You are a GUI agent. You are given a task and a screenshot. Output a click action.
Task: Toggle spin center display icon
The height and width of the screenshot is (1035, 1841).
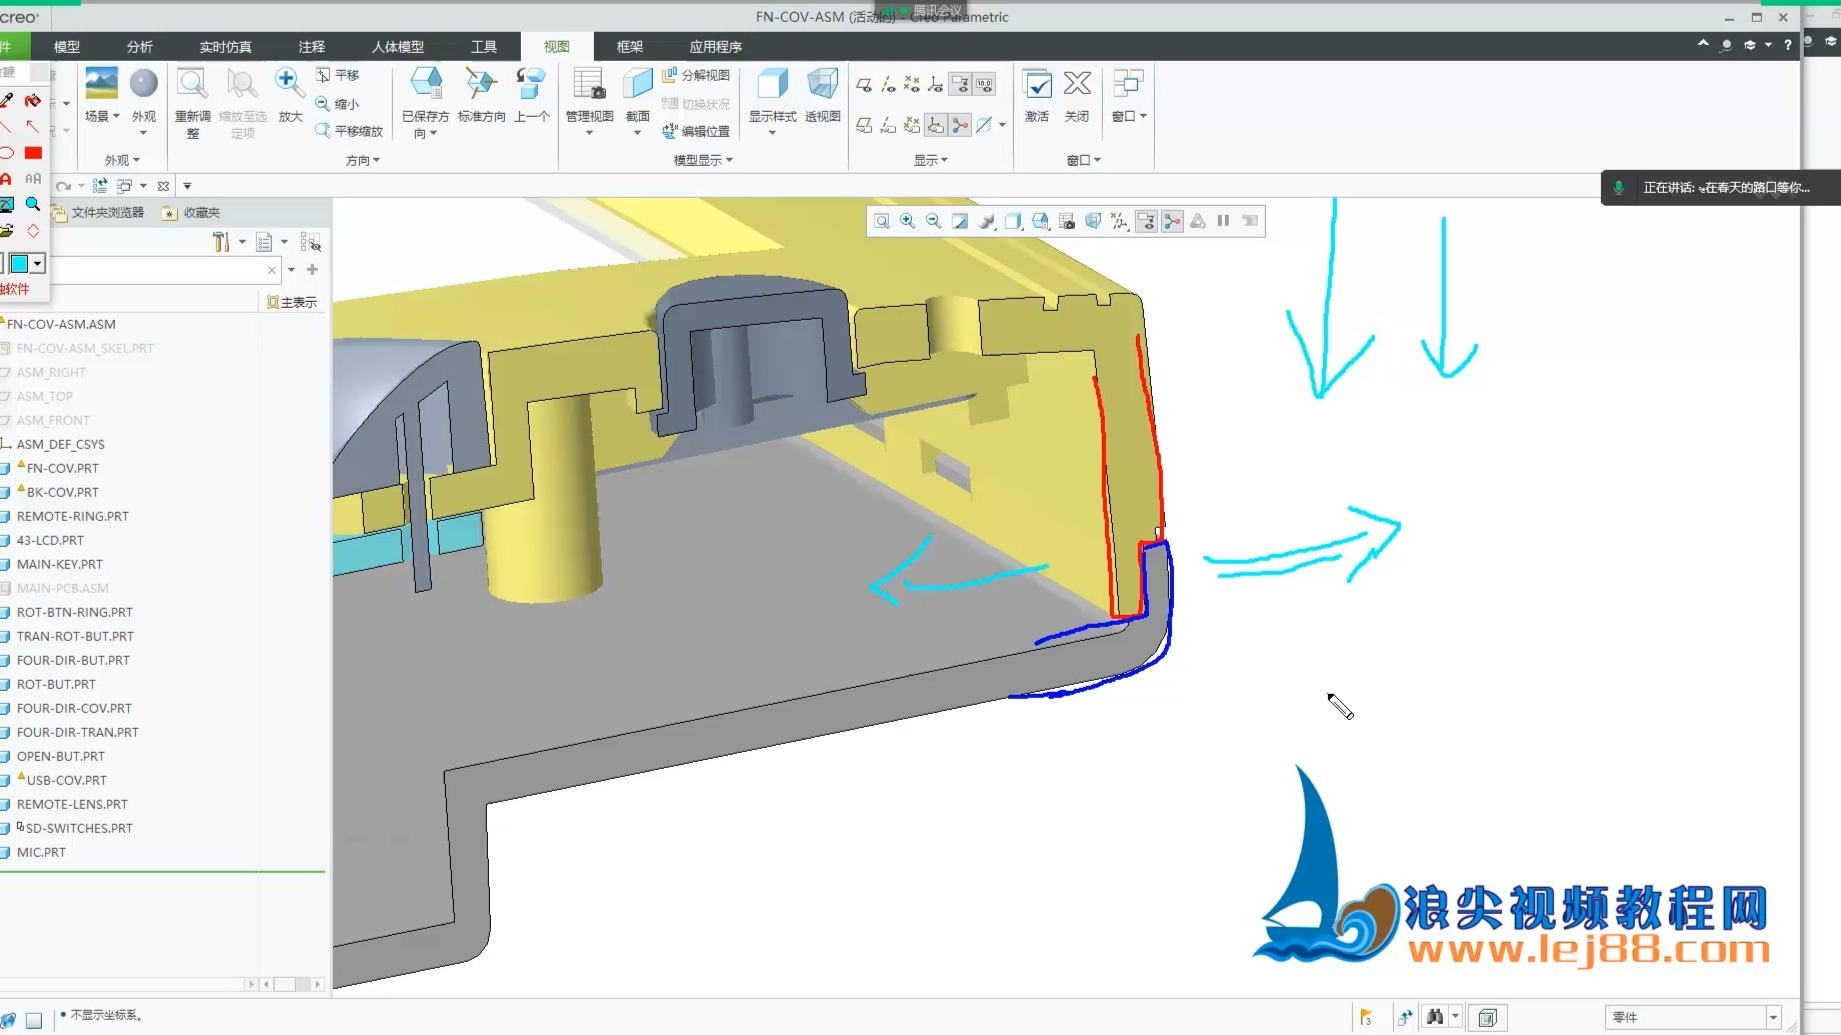[x=1172, y=221]
